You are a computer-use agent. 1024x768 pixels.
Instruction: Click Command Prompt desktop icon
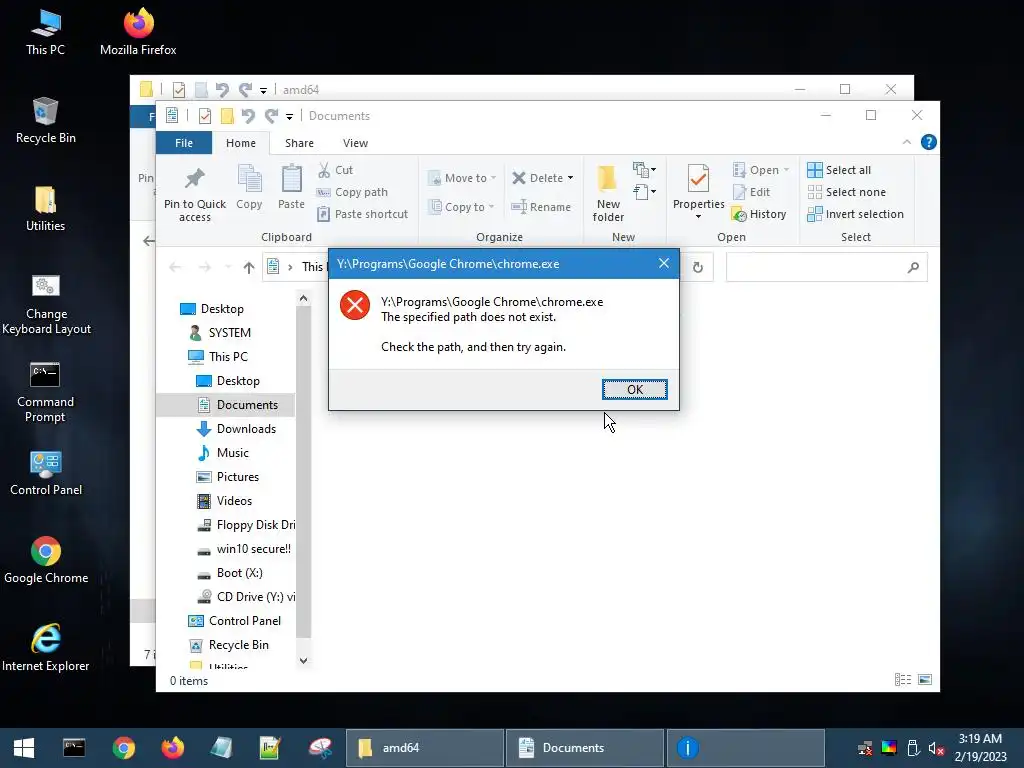[x=45, y=392]
